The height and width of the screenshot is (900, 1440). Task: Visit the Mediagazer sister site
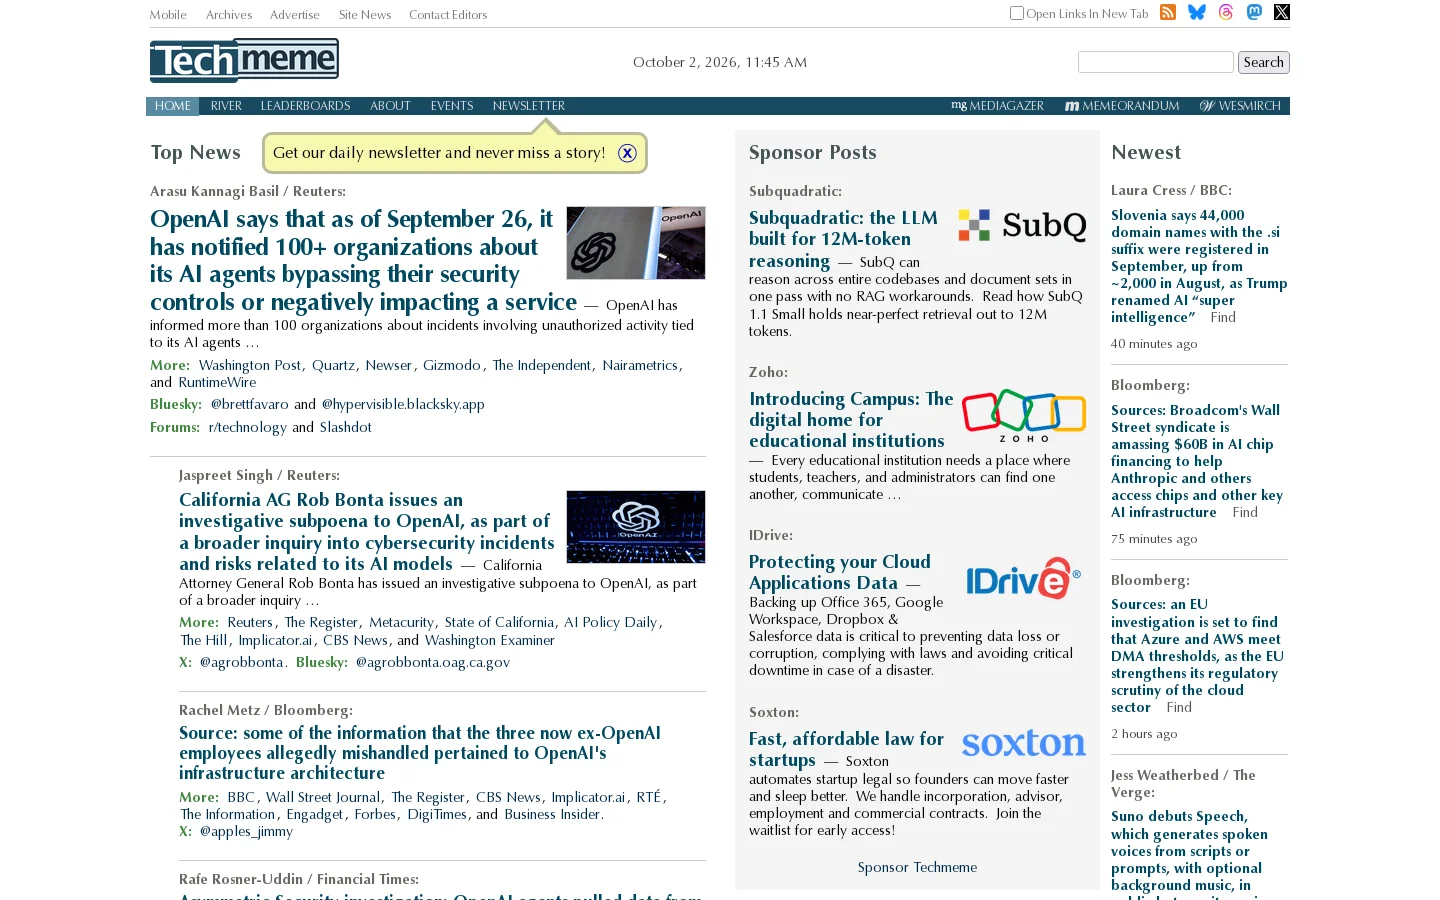[x=997, y=106]
